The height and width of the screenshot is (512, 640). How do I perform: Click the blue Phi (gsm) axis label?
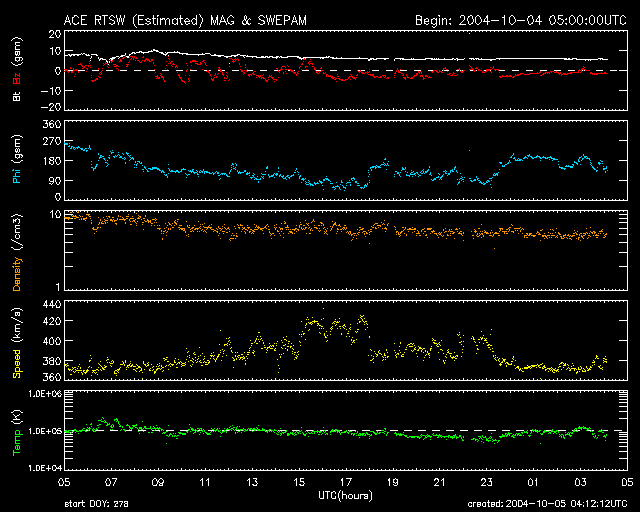click(x=17, y=170)
